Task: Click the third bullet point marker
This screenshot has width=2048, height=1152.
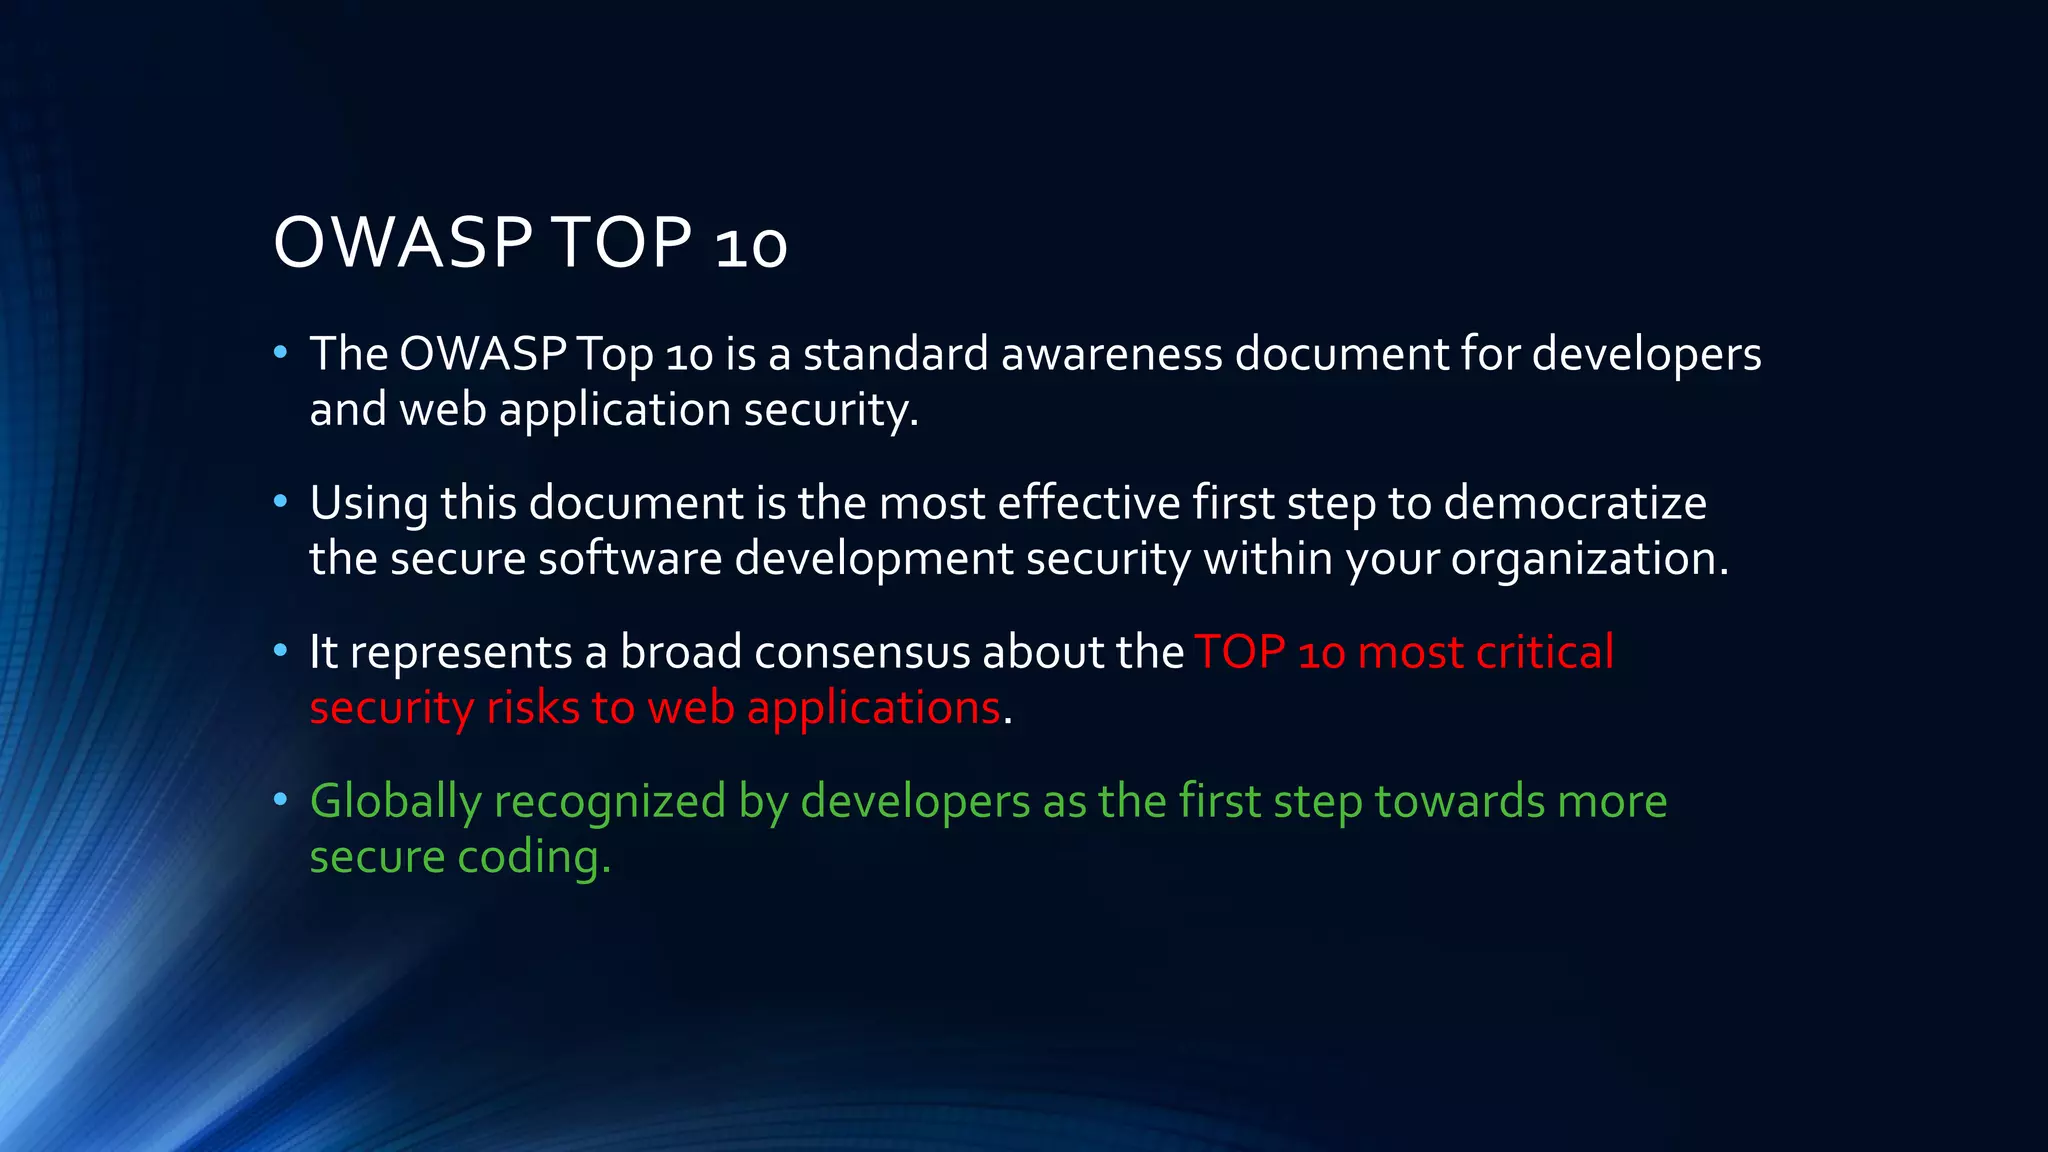Action: pos(281,651)
